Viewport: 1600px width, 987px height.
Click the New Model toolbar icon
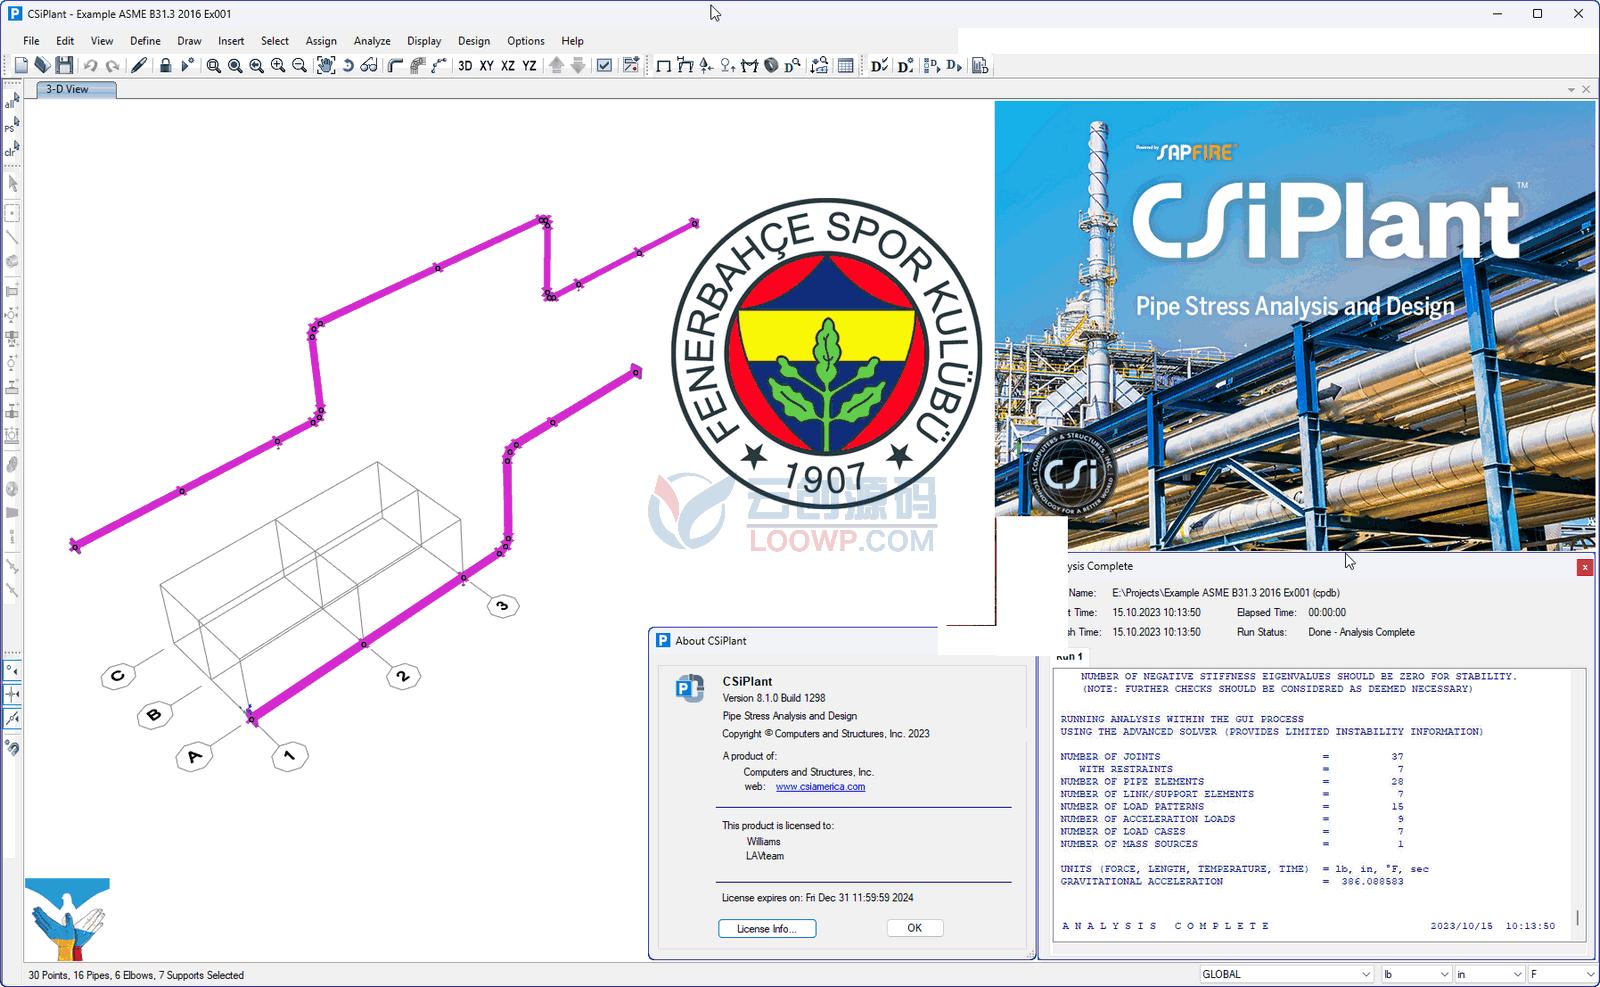point(21,66)
